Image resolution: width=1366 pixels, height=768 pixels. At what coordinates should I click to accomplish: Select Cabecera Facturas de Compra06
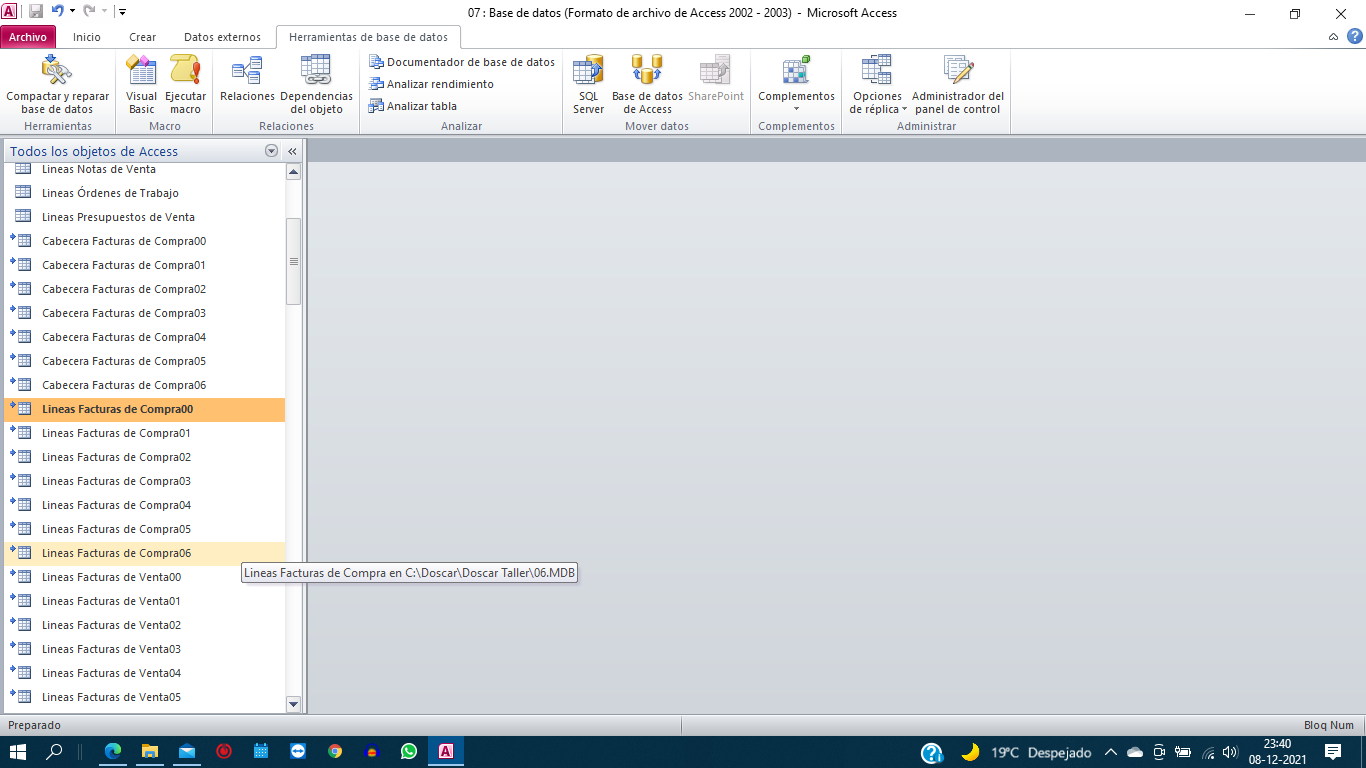pos(144,385)
